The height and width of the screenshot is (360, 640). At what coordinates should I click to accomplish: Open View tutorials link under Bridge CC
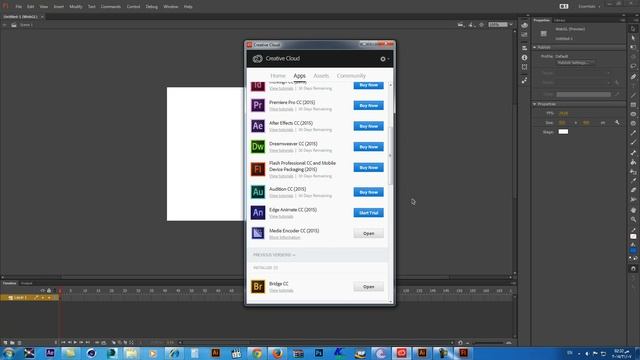pos(281,291)
